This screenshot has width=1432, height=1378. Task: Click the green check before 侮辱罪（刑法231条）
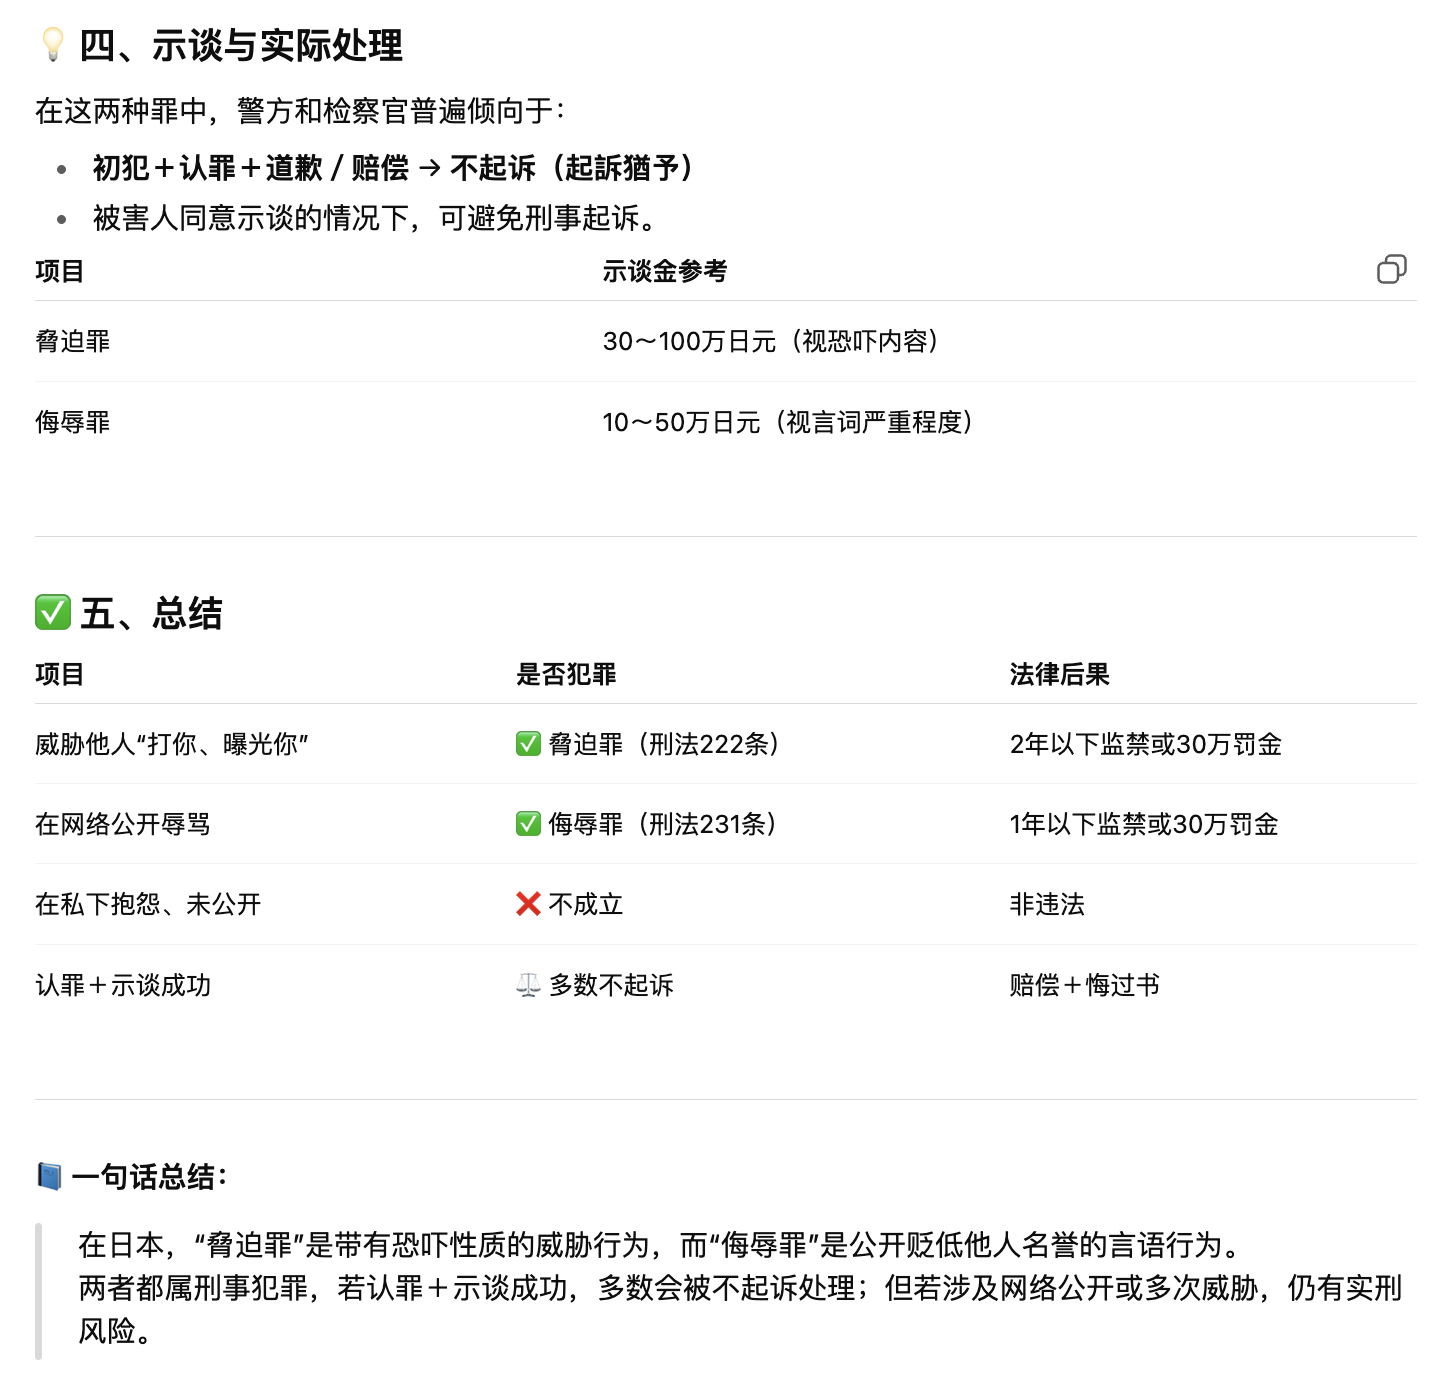tap(528, 824)
